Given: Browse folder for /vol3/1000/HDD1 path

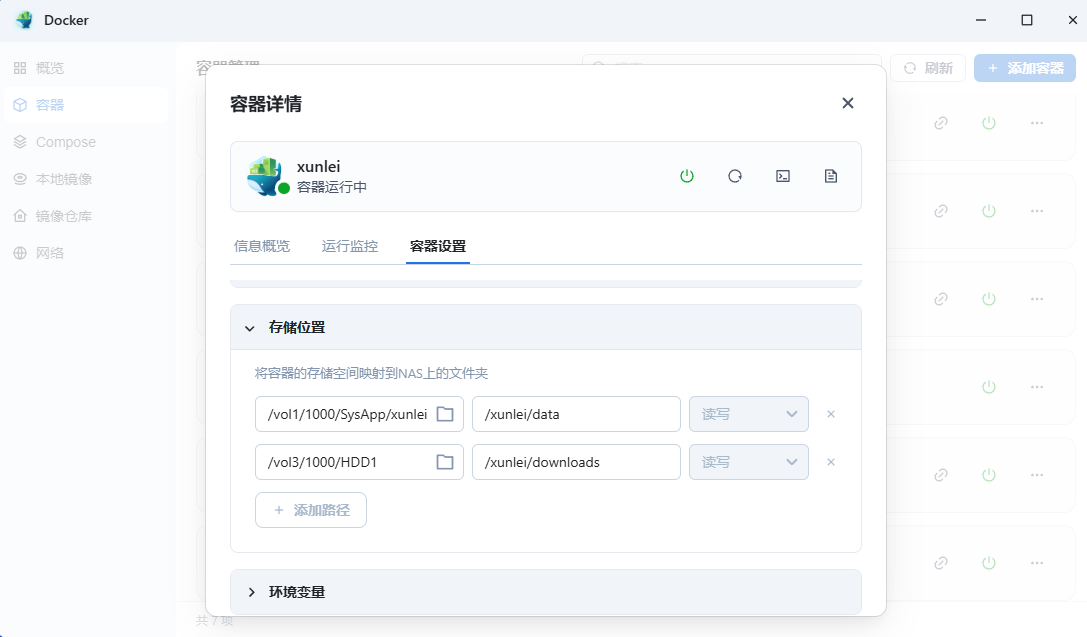Looking at the screenshot, I should (x=445, y=462).
